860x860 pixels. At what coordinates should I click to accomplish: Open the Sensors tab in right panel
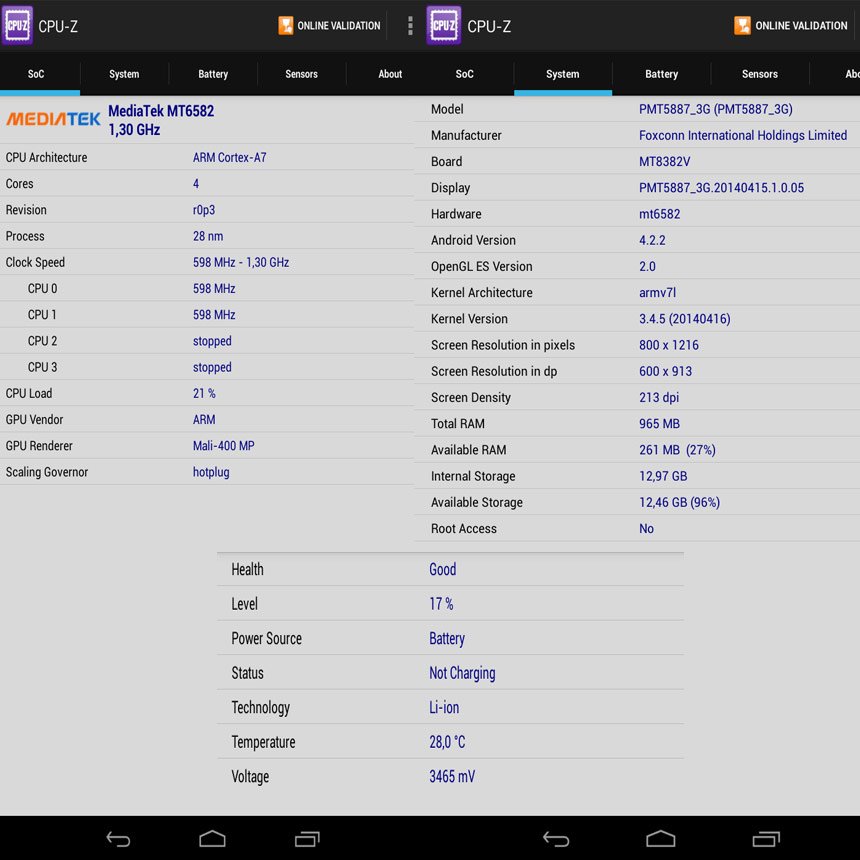(760, 74)
